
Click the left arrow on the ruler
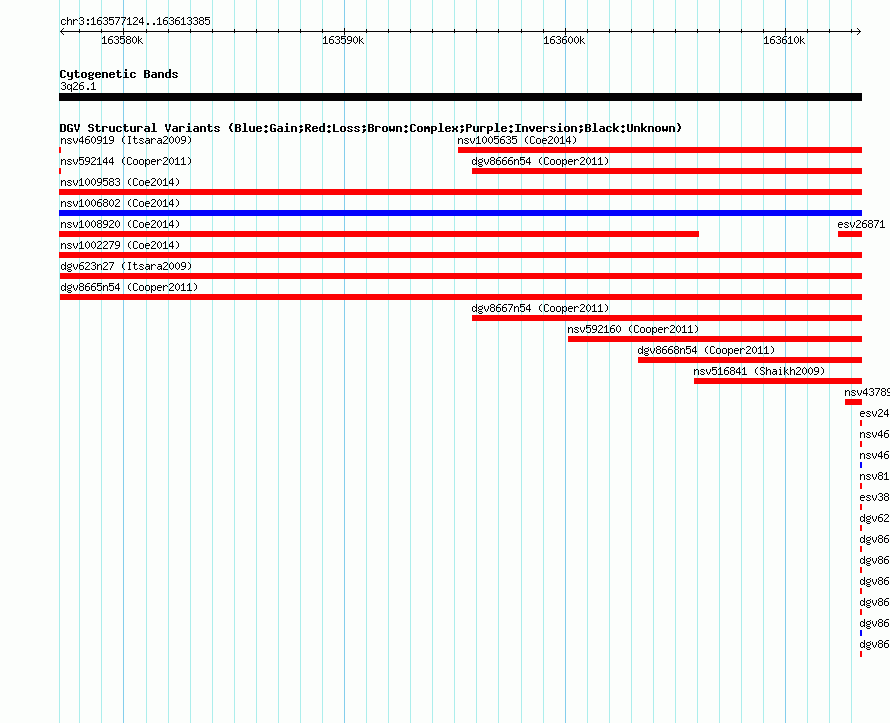[62, 32]
